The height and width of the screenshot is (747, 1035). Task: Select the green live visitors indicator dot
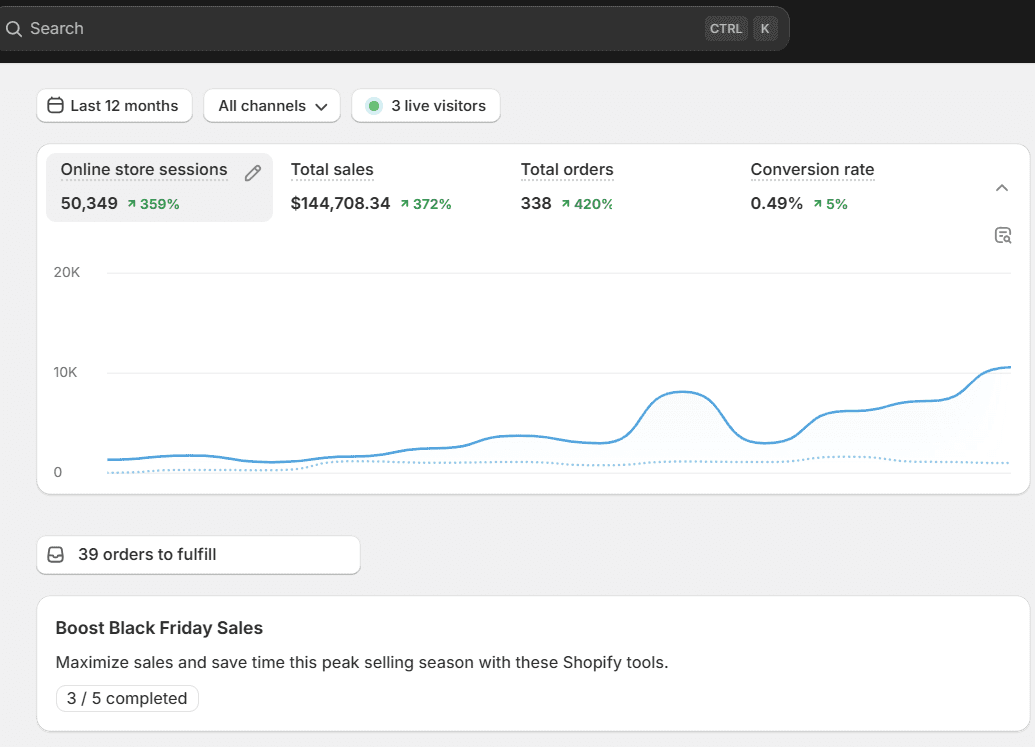click(373, 105)
